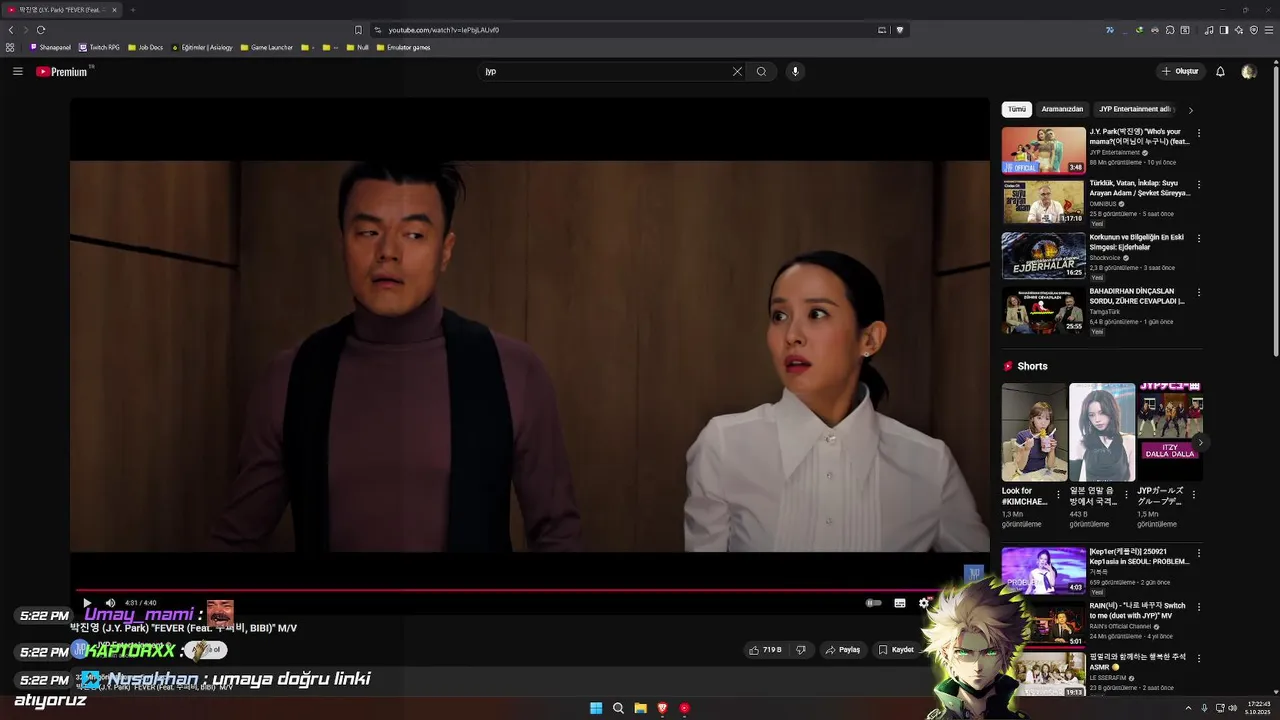Close the FEVER YouTube tab
The image size is (1280, 720).
click(114, 10)
